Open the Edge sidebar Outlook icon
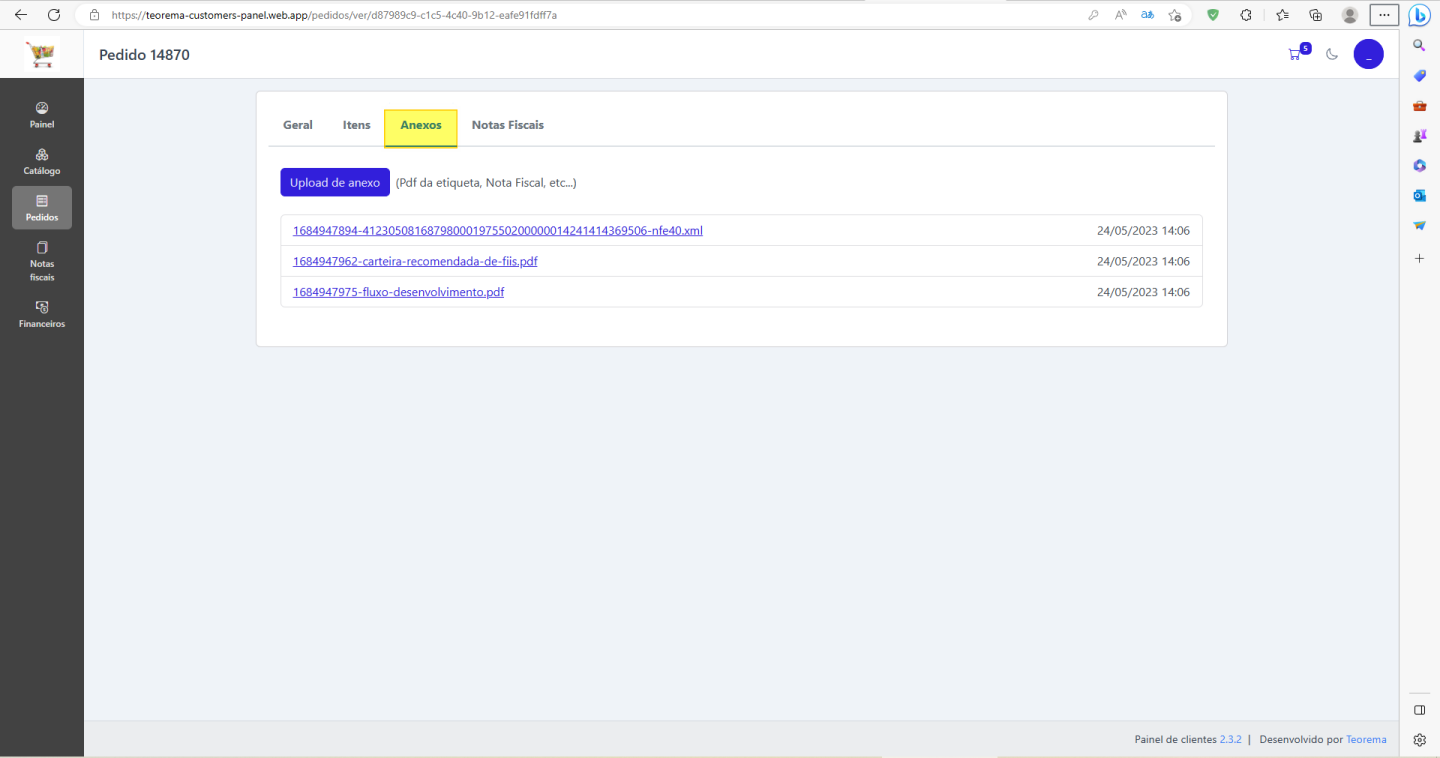1440x758 pixels. [x=1419, y=195]
